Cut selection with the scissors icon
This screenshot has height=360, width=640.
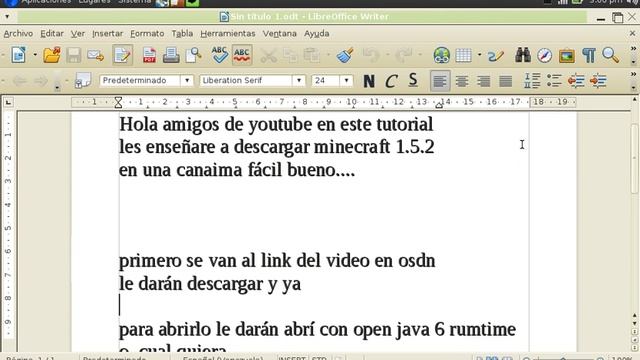click(268, 56)
